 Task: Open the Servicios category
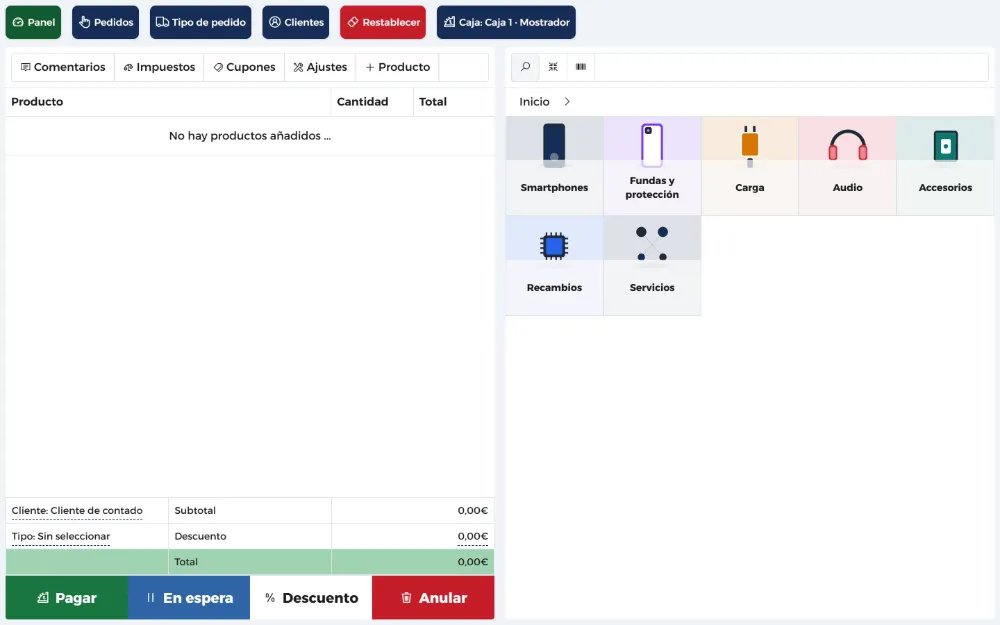point(652,265)
